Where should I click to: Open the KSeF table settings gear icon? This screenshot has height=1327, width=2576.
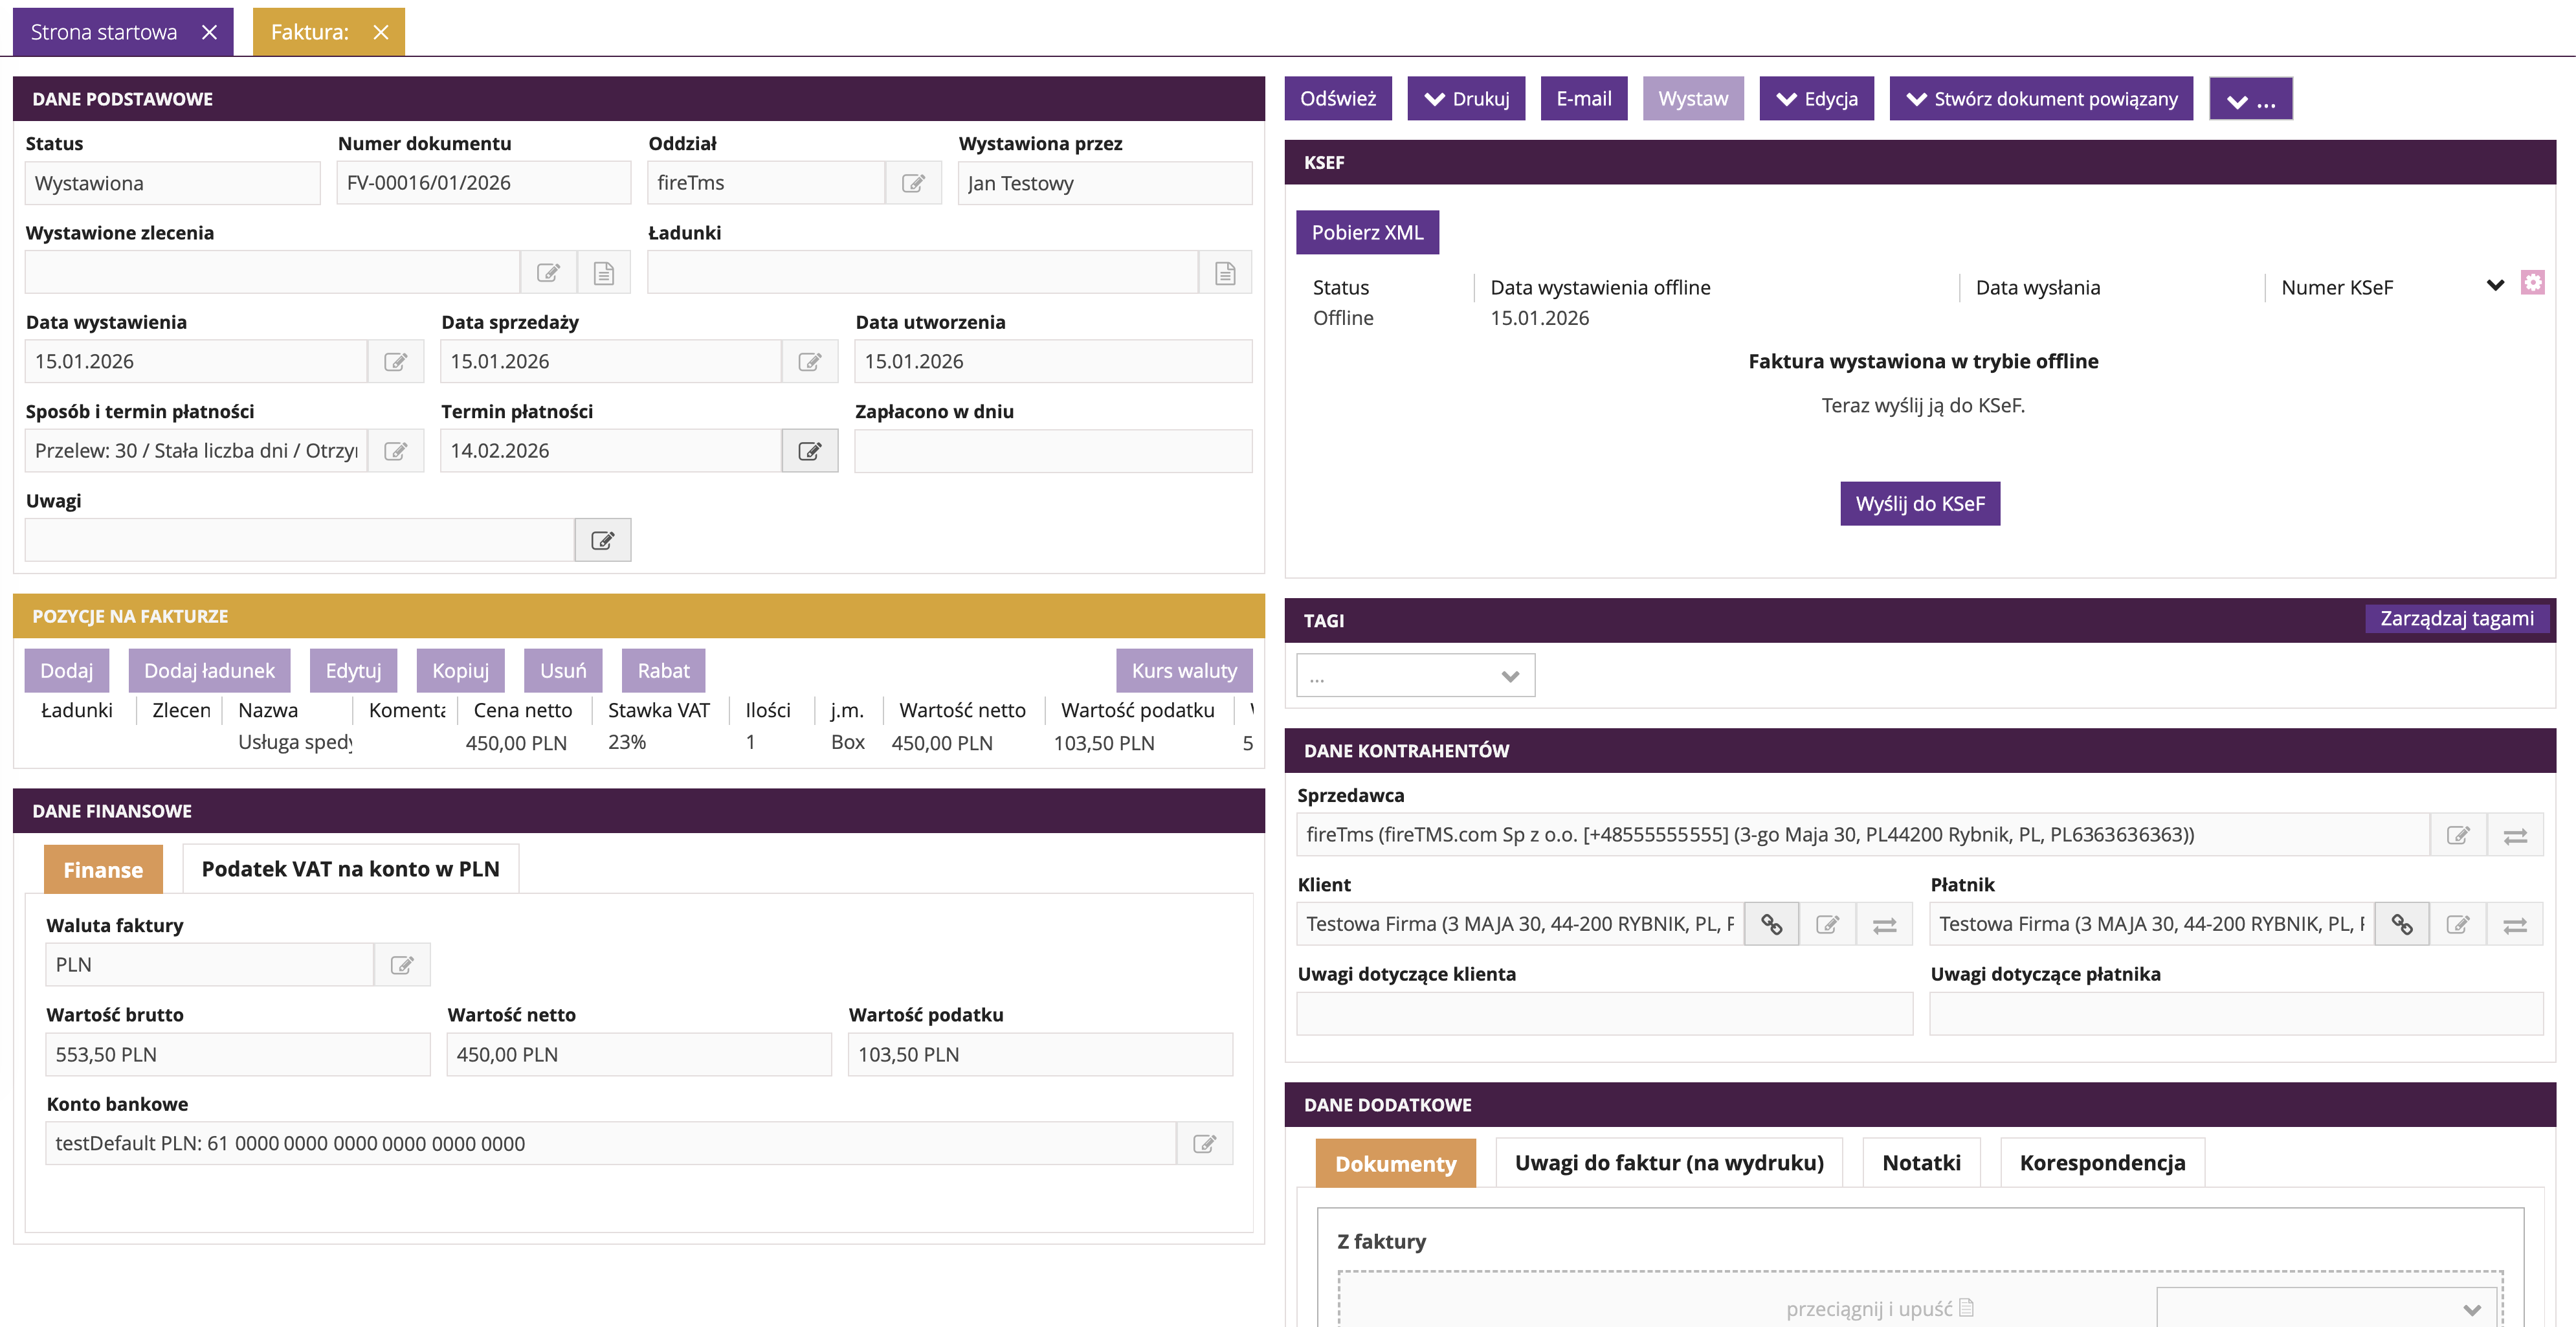click(x=2532, y=283)
